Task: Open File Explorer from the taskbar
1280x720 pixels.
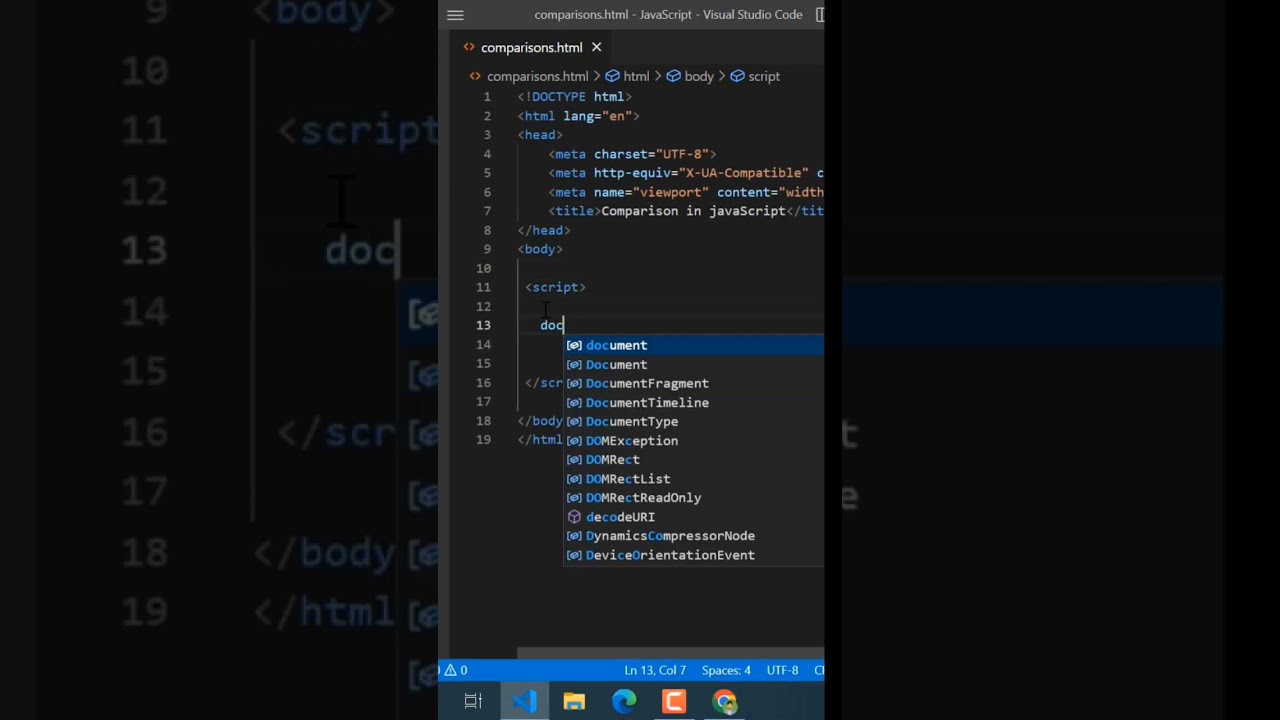Action: (x=574, y=702)
